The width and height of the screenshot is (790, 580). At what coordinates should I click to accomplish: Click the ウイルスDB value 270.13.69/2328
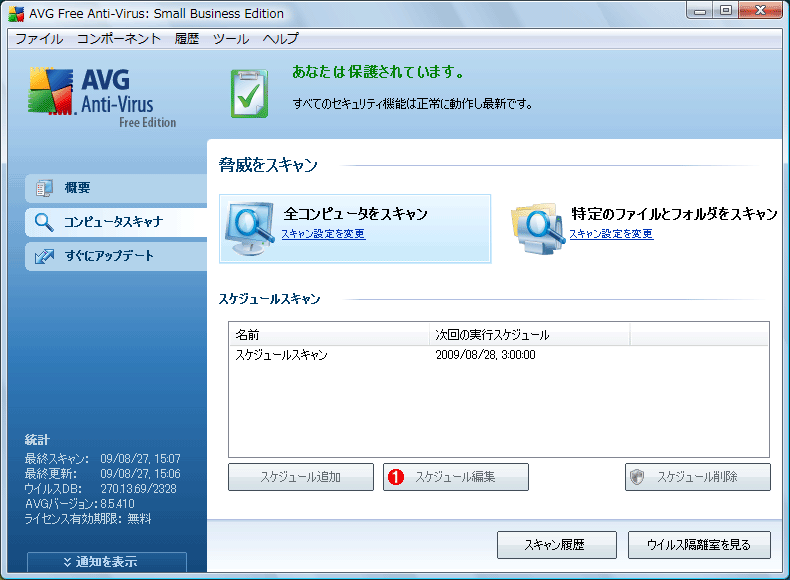139,489
